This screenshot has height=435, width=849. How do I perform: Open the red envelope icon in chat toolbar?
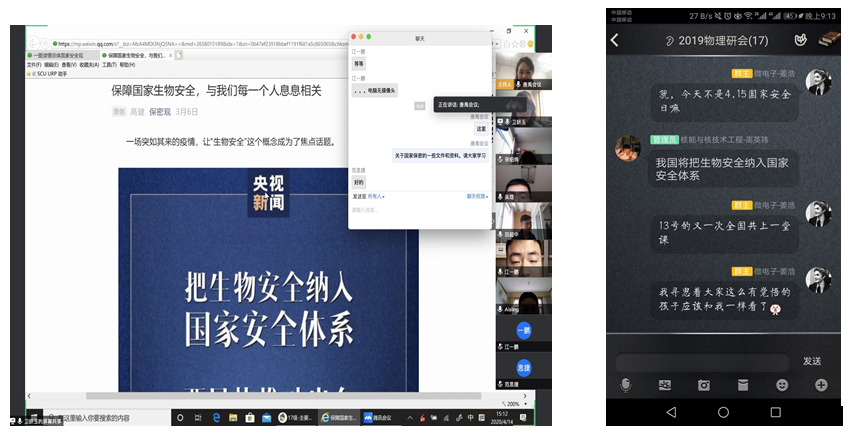point(743,385)
